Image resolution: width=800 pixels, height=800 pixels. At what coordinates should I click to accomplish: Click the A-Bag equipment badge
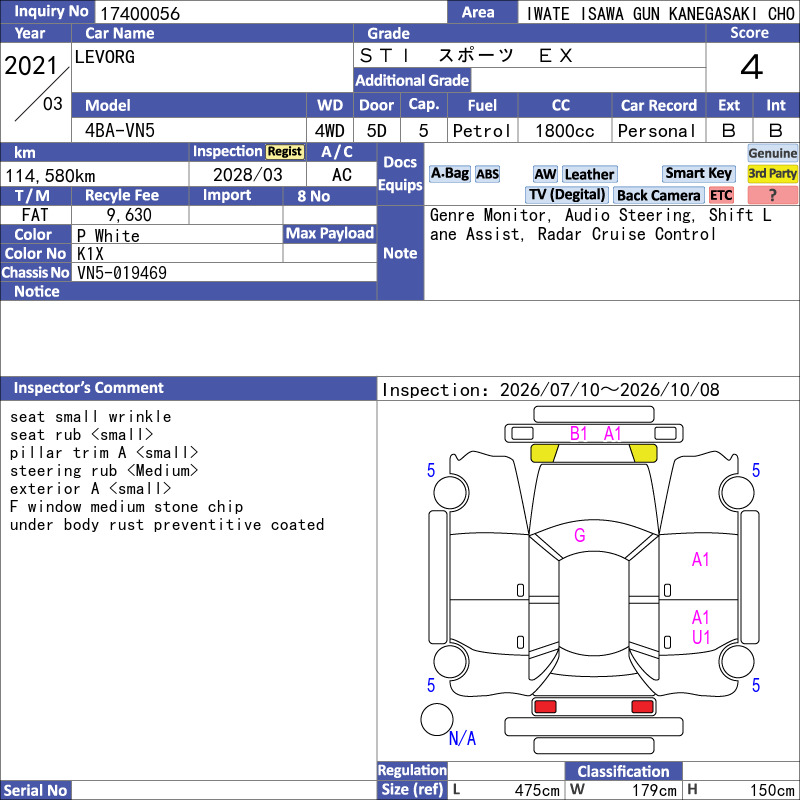coord(449,174)
